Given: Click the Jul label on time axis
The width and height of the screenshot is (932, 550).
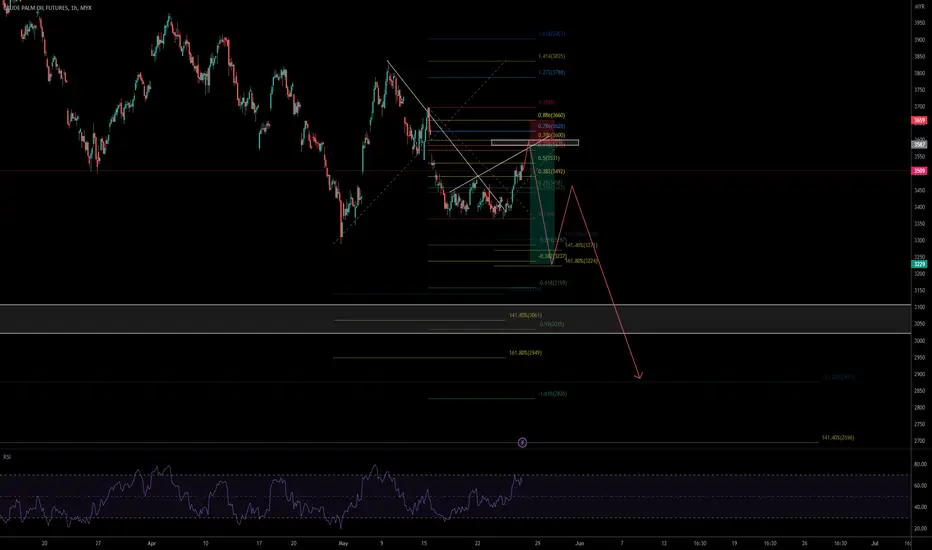Looking at the screenshot, I should pos(874,543).
